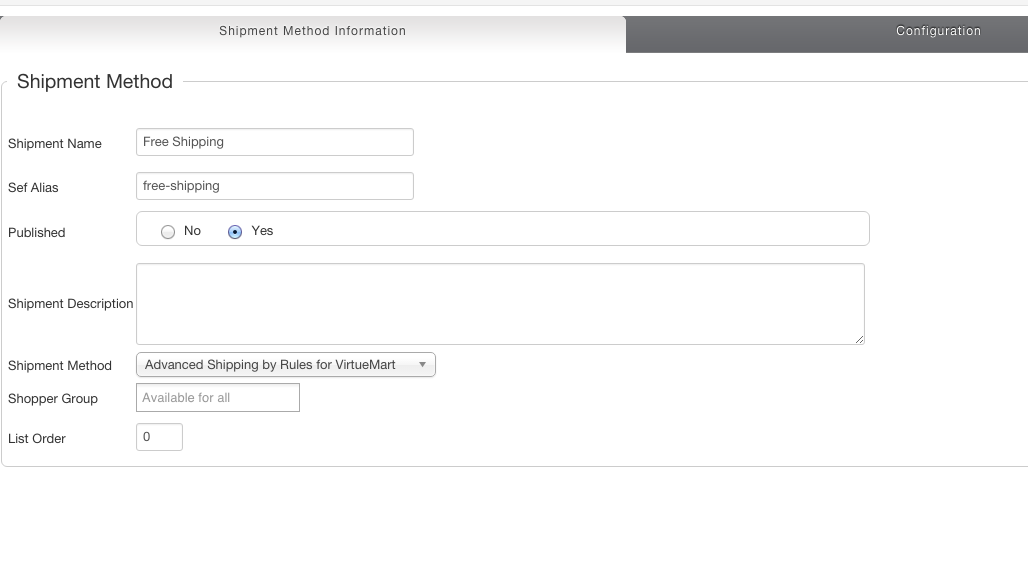Viewport: 1028px width, 574px height.
Task: Switch to Shipment Method Information tab
Action: (x=312, y=31)
